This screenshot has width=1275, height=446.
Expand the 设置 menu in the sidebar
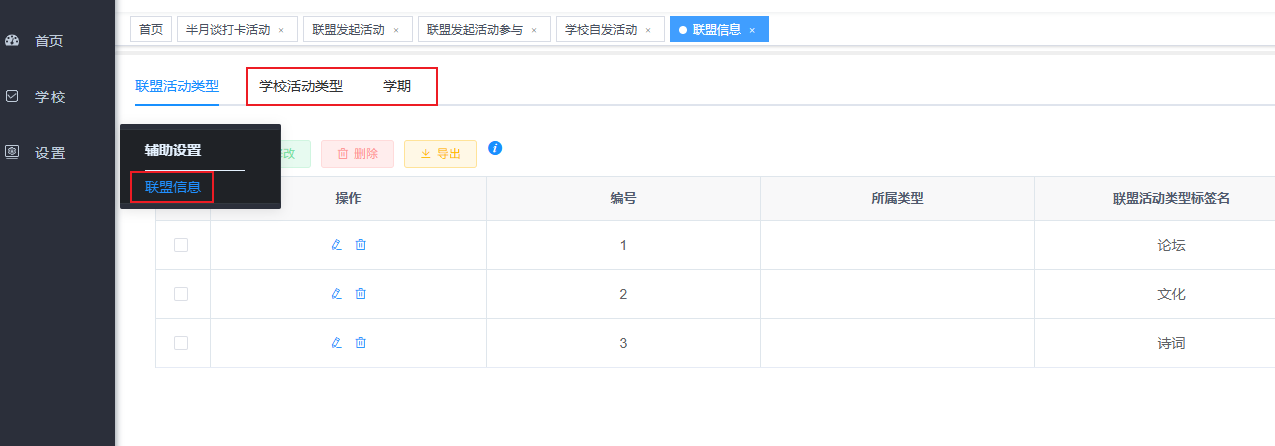pyautogui.click(x=49, y=153)
